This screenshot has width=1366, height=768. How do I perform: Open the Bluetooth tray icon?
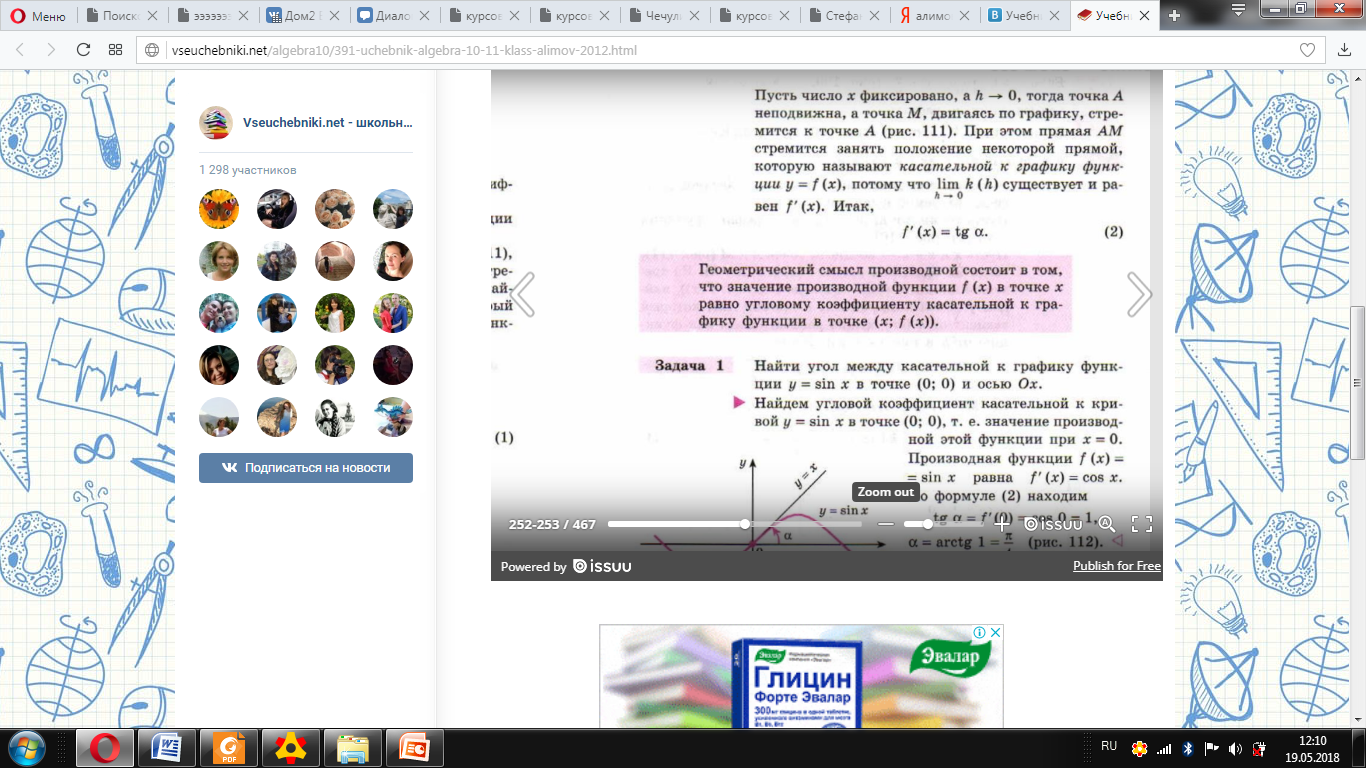(1188, 748)
